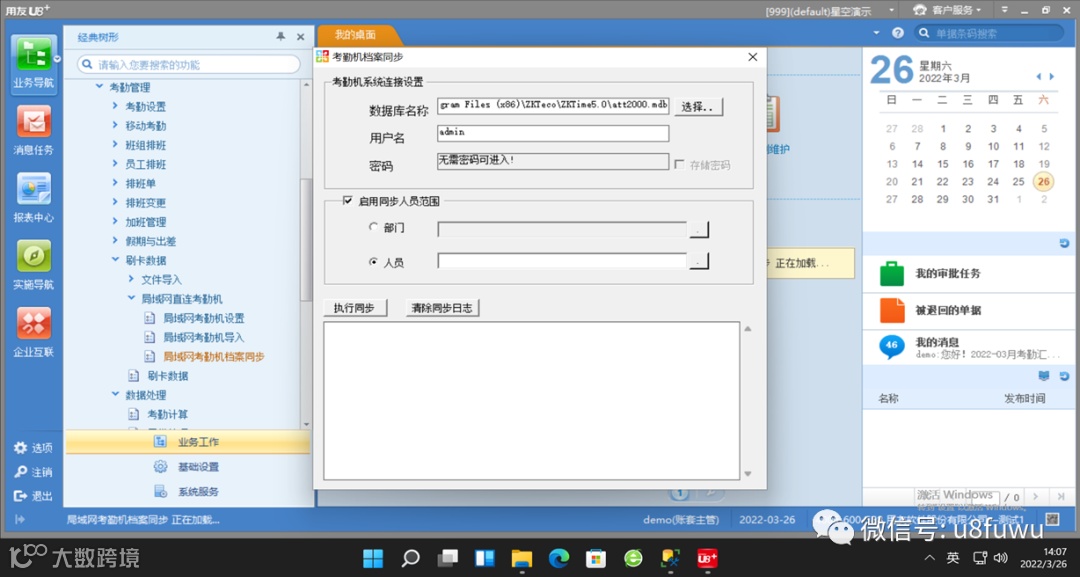
Task: Expand the 移动考勤 tree node
Action: 115,125
